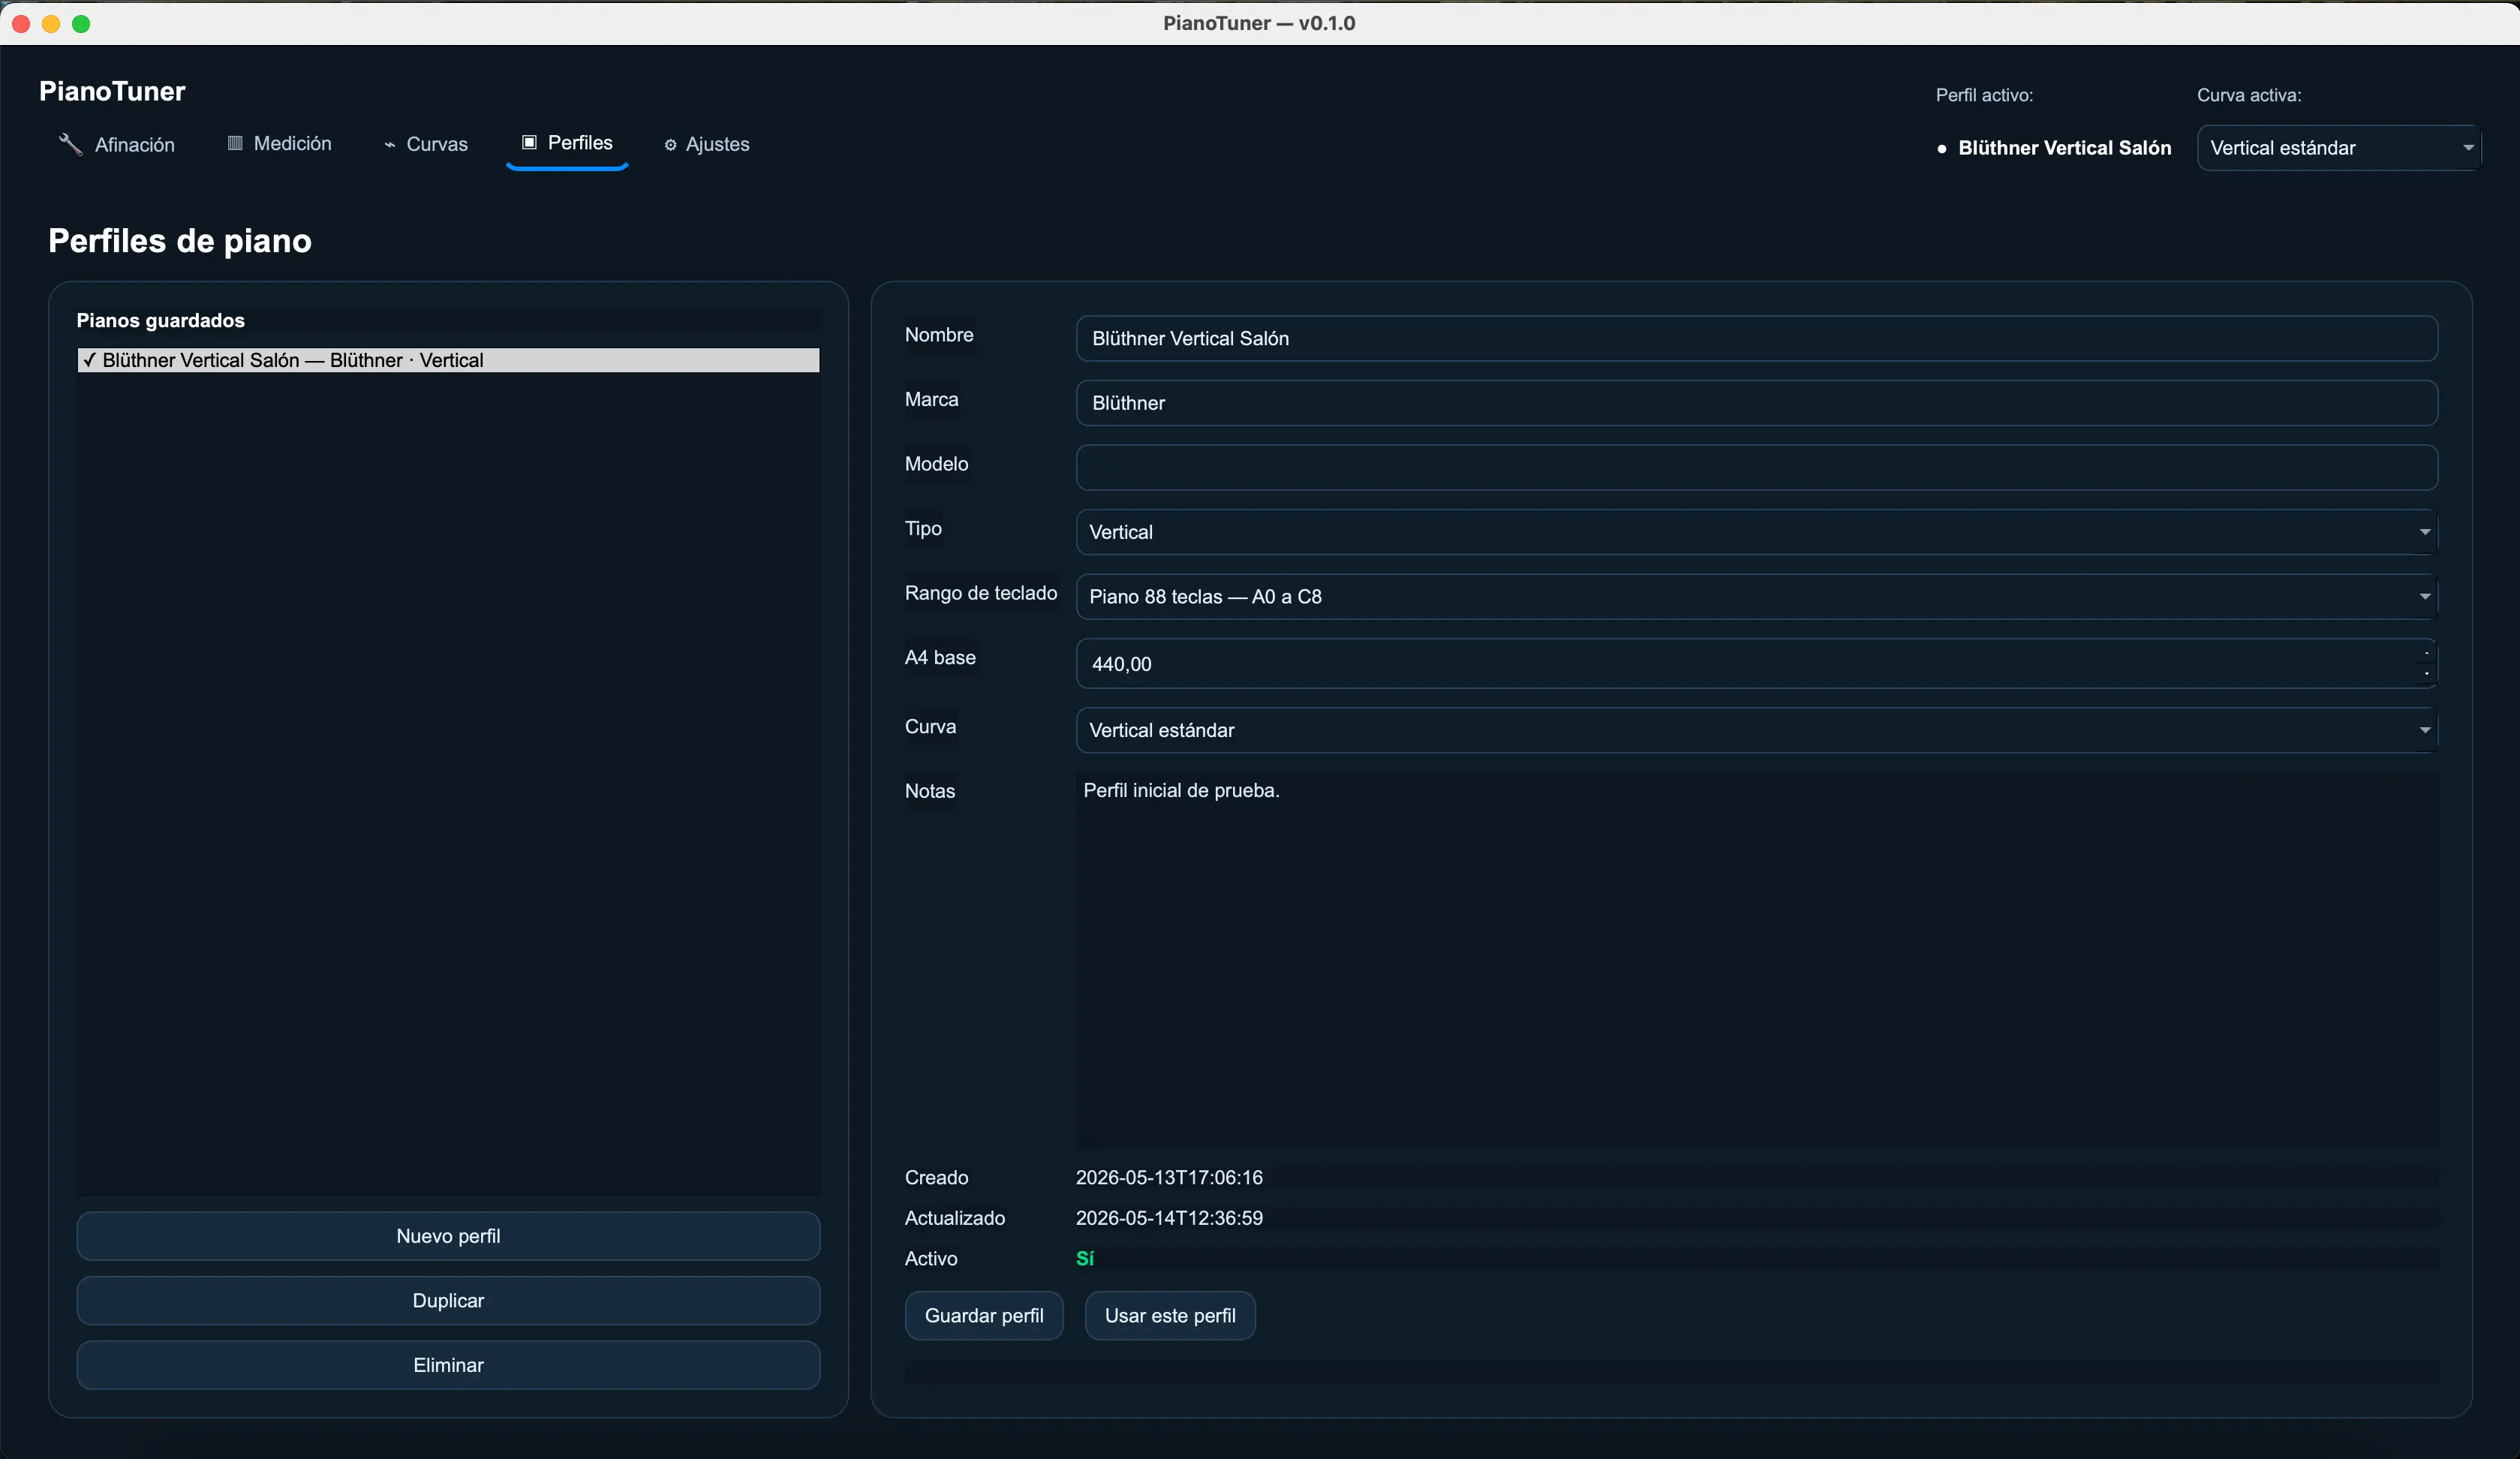Focus the Nombre input field
This screenshot has height=1459, width=2520.
pyautogui.click(x=1756, y=339)
